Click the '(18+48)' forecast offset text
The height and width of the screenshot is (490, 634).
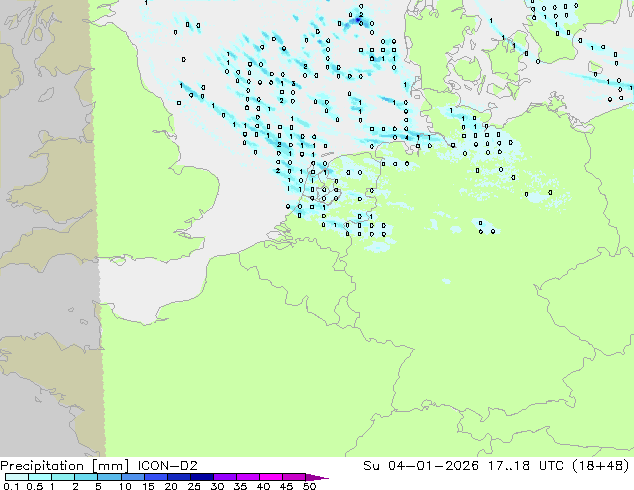(x=601, y=466)
